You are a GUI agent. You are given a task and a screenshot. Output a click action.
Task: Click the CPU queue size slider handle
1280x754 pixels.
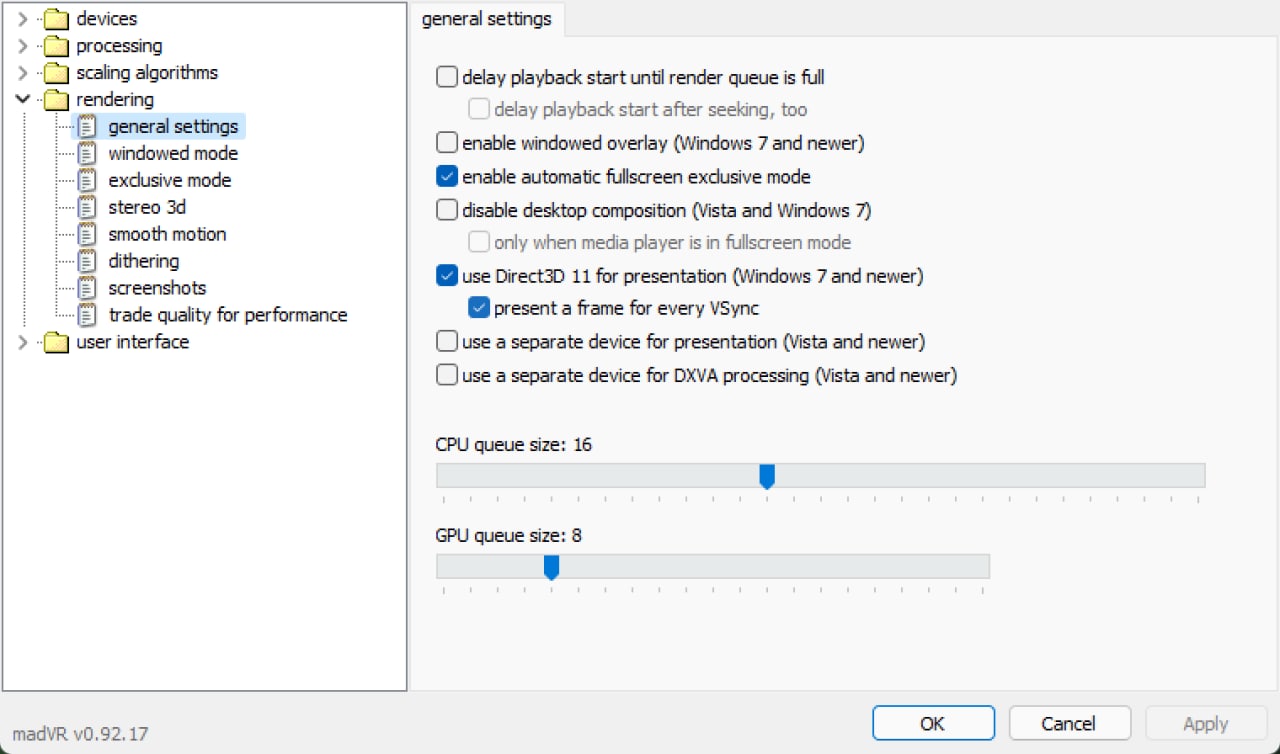(x=767, y=476)
